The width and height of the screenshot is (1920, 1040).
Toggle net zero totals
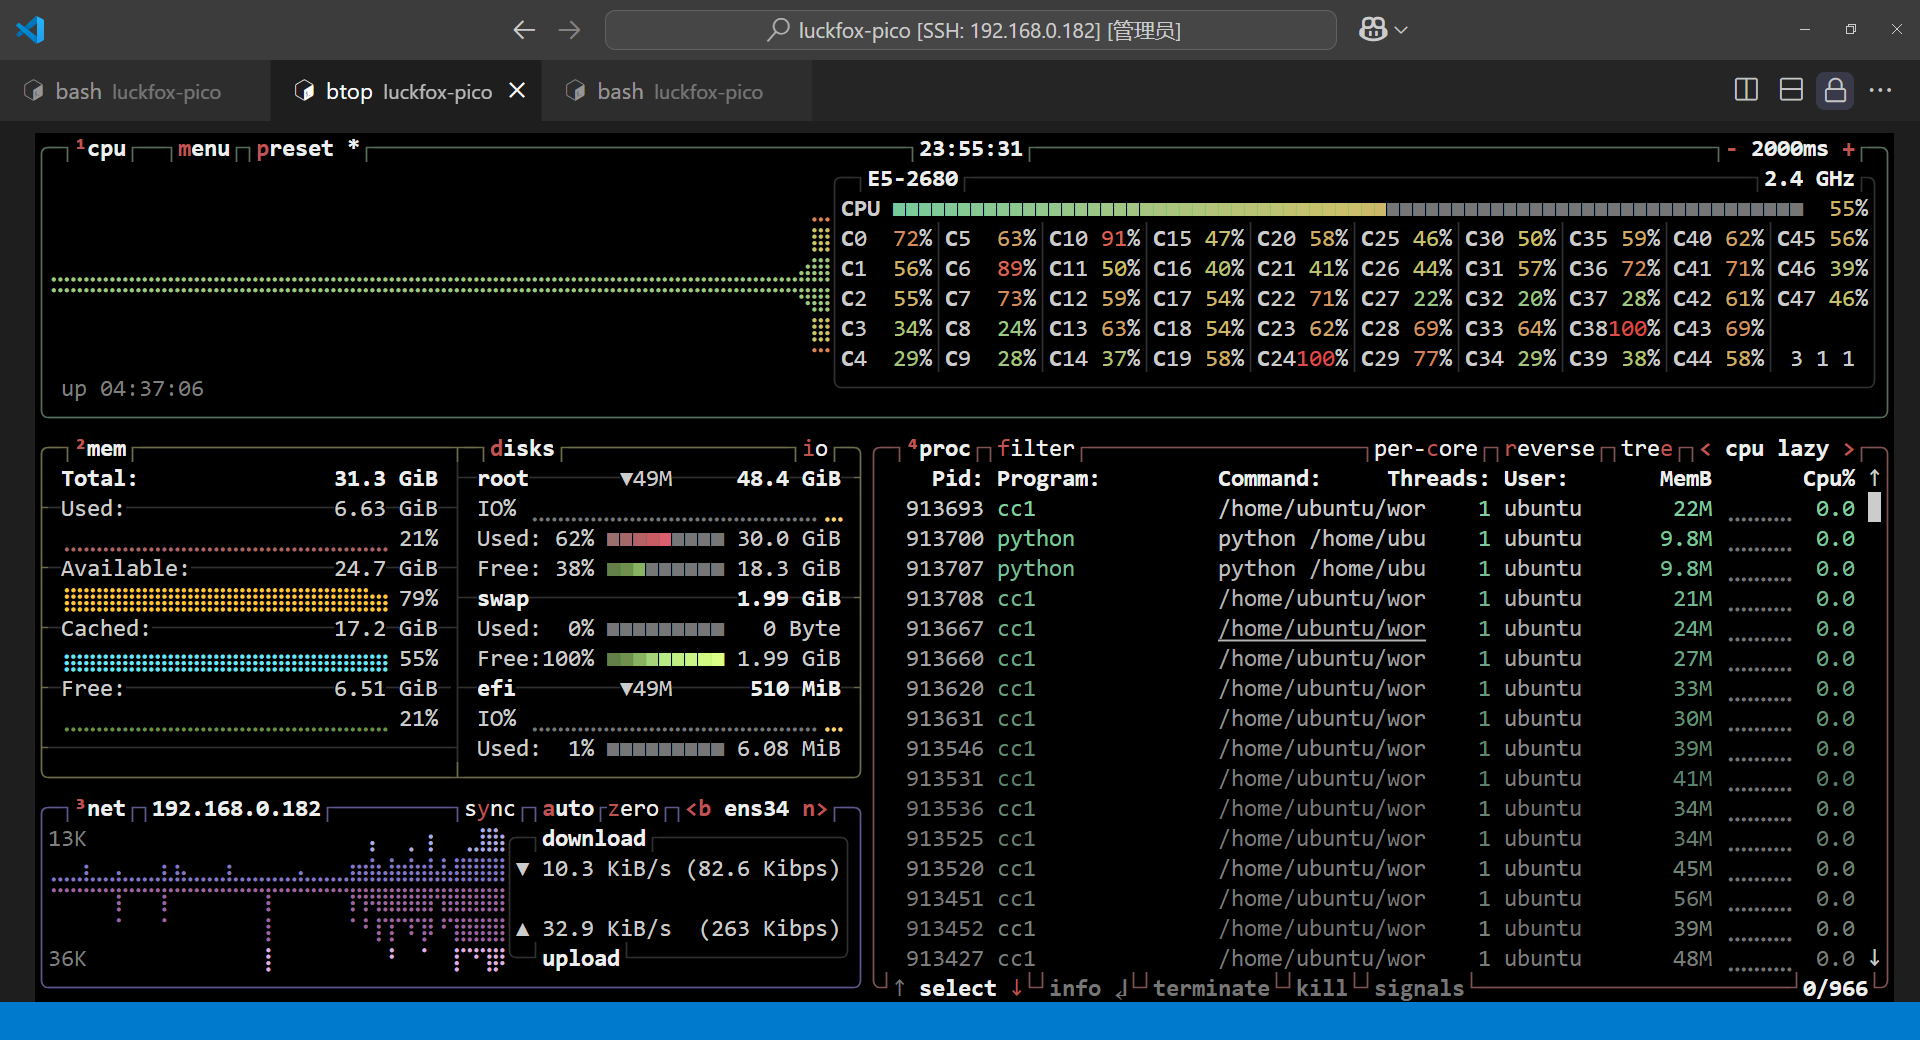[x=633, y=809]
